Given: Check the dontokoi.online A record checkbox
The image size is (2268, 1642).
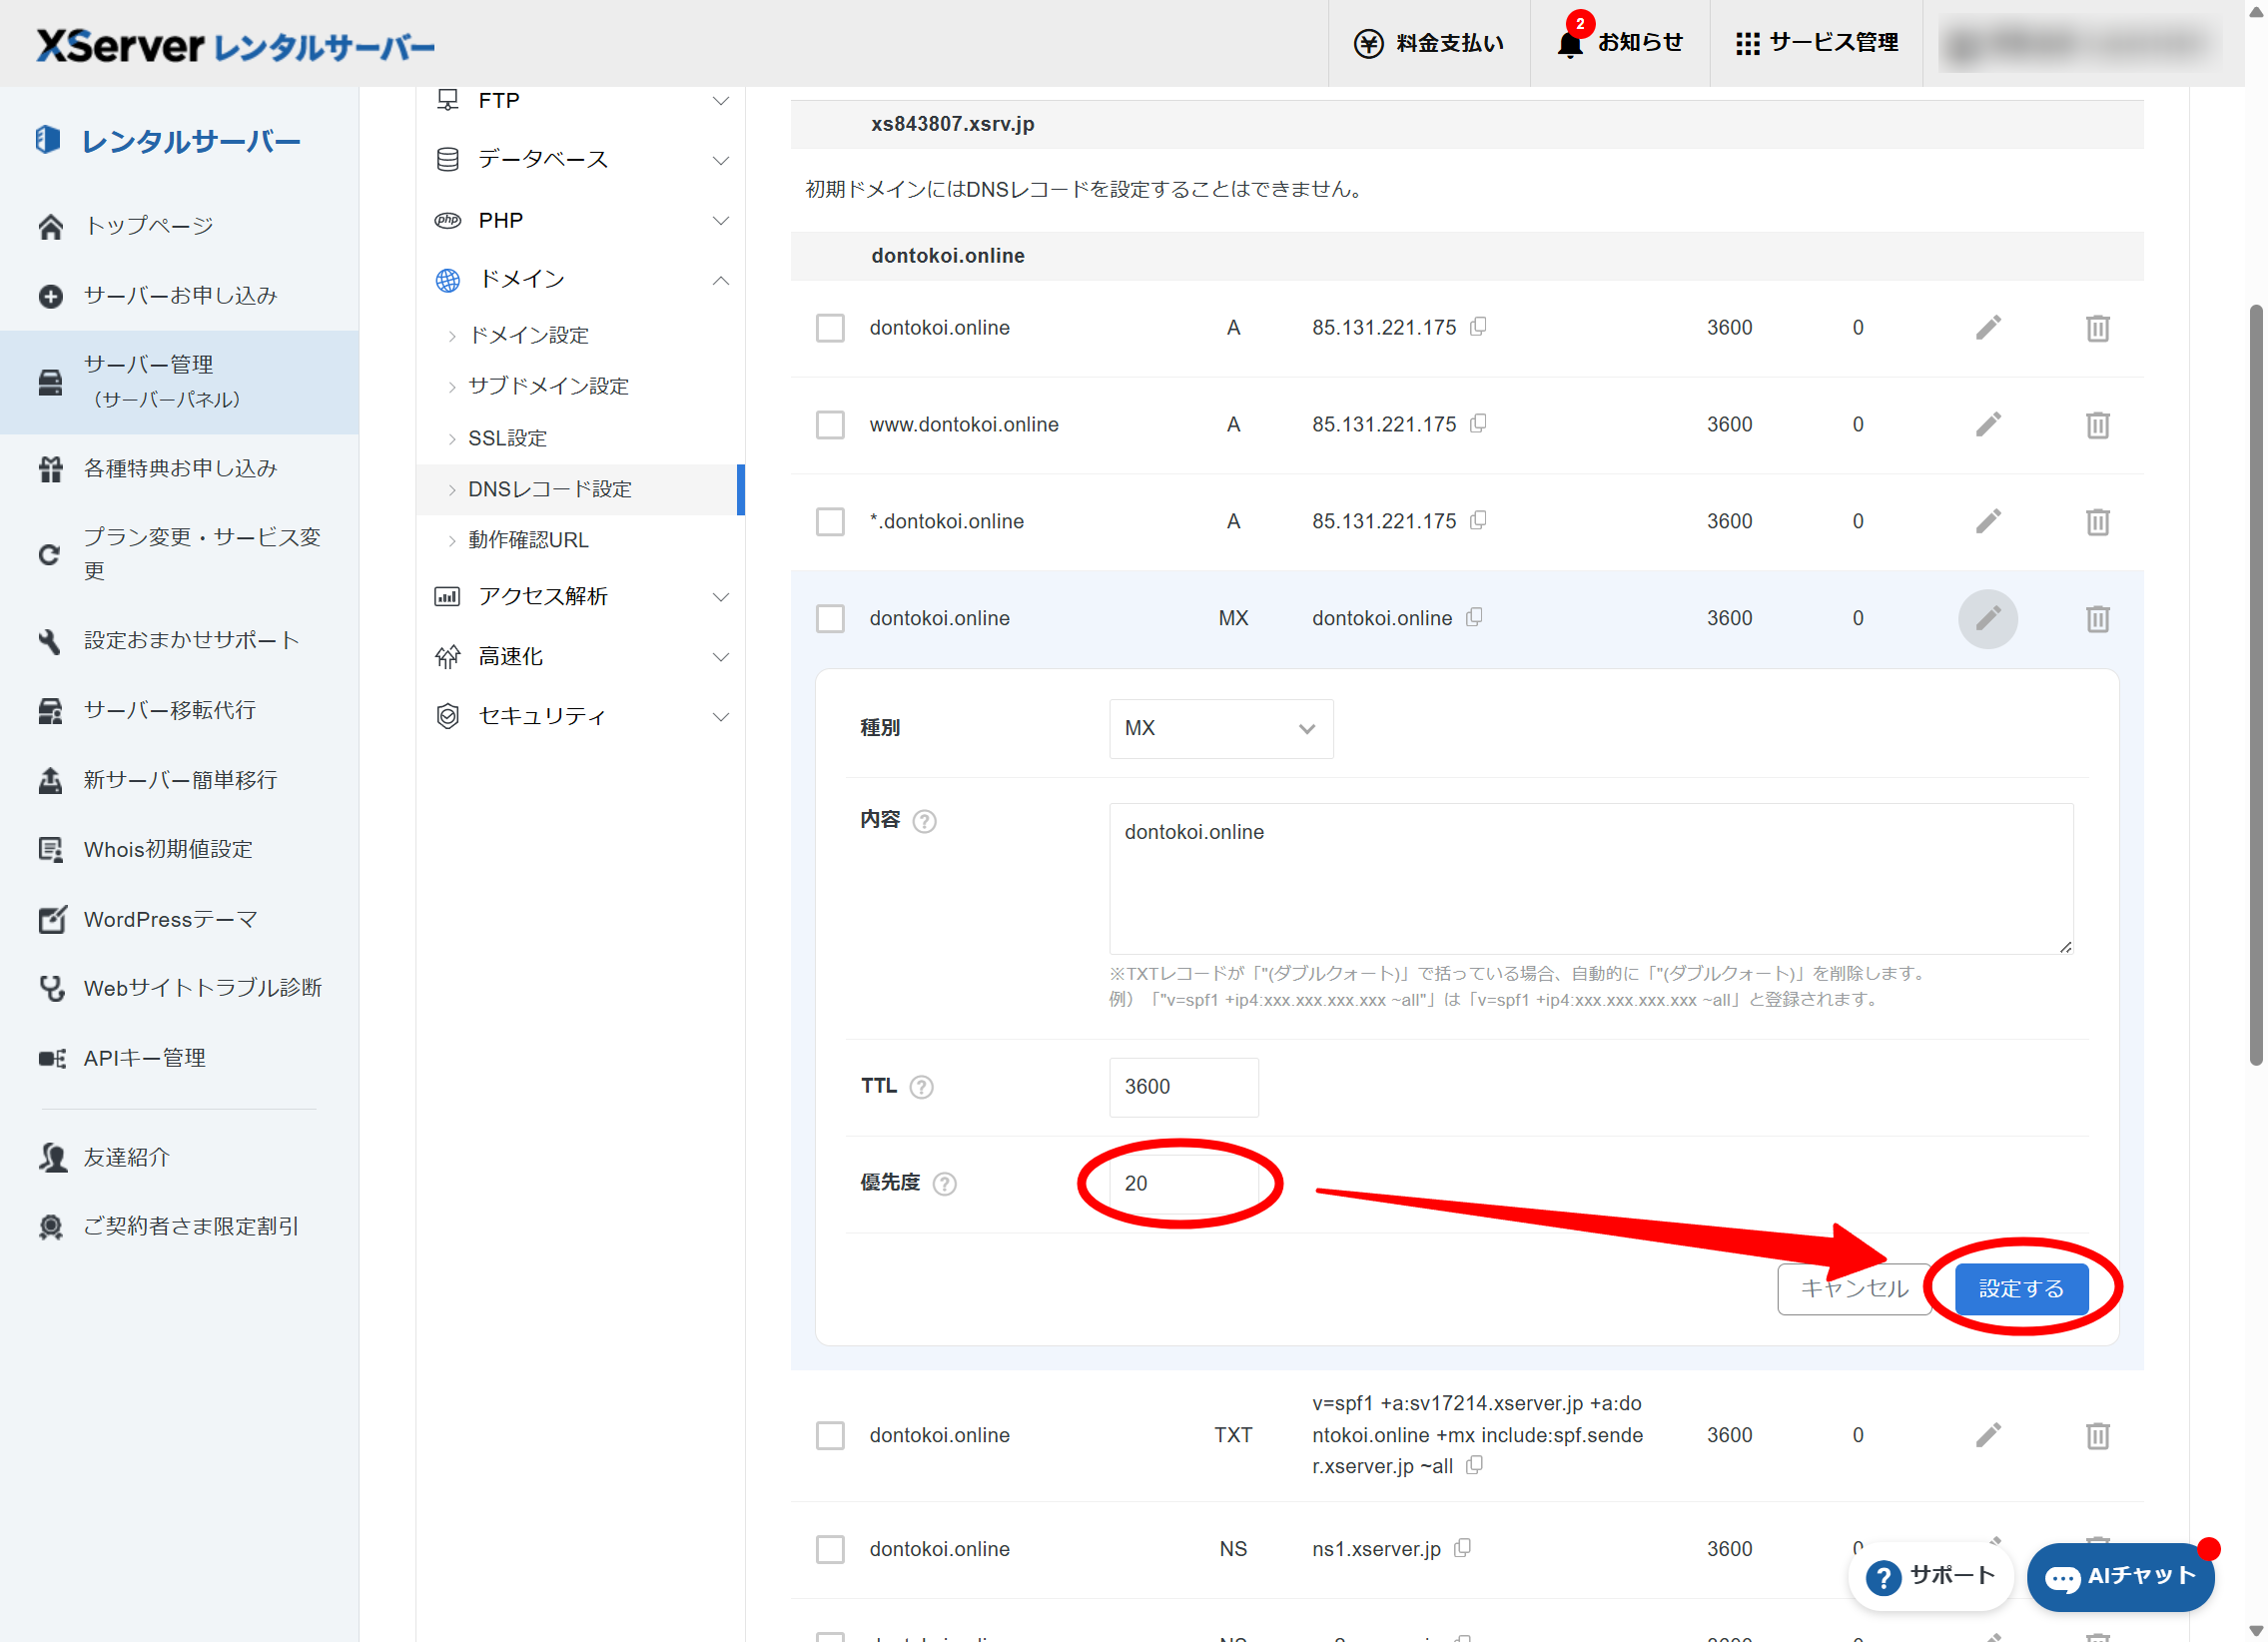Looking at the screenshot, I should [x=830, y=328].
